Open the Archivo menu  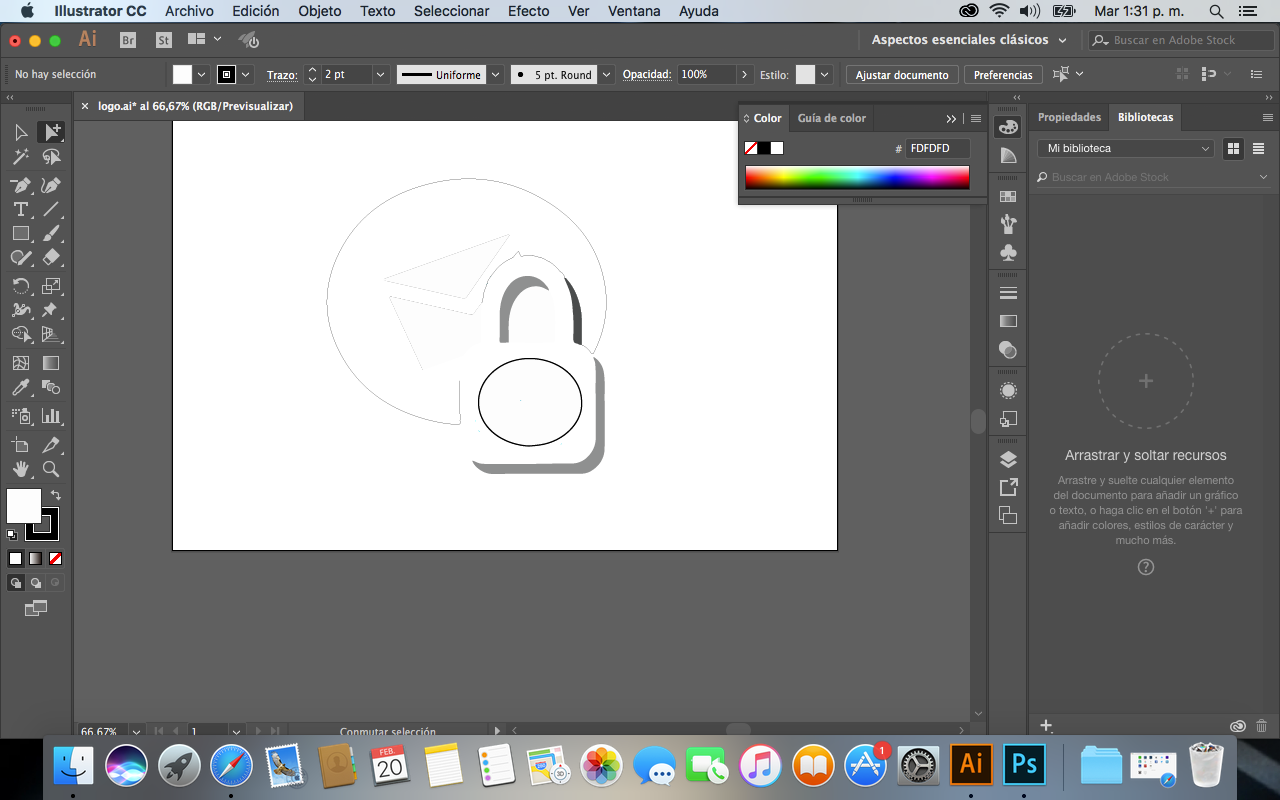(x=189, y=11)
